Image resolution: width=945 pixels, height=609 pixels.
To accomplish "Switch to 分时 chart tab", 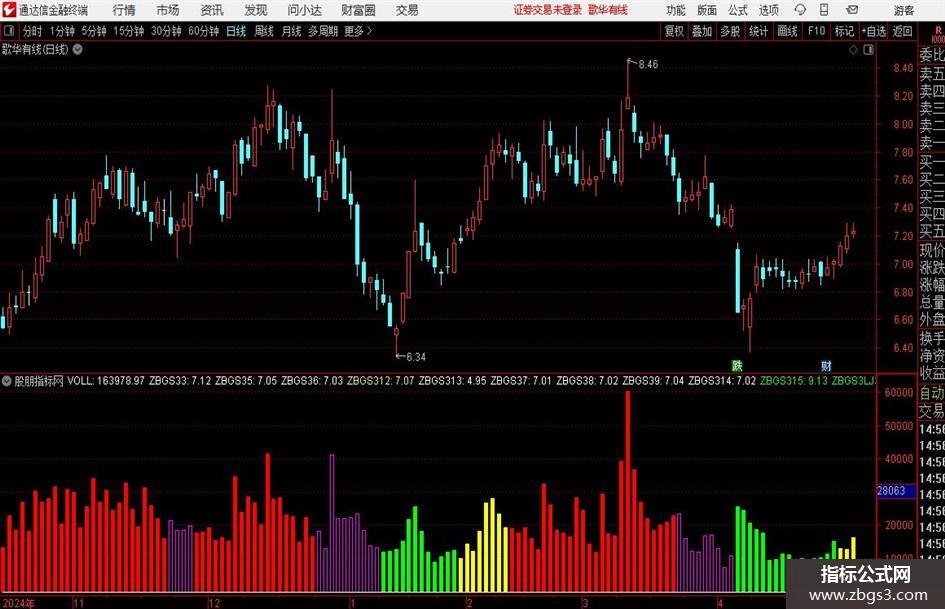I will (32, 31).
